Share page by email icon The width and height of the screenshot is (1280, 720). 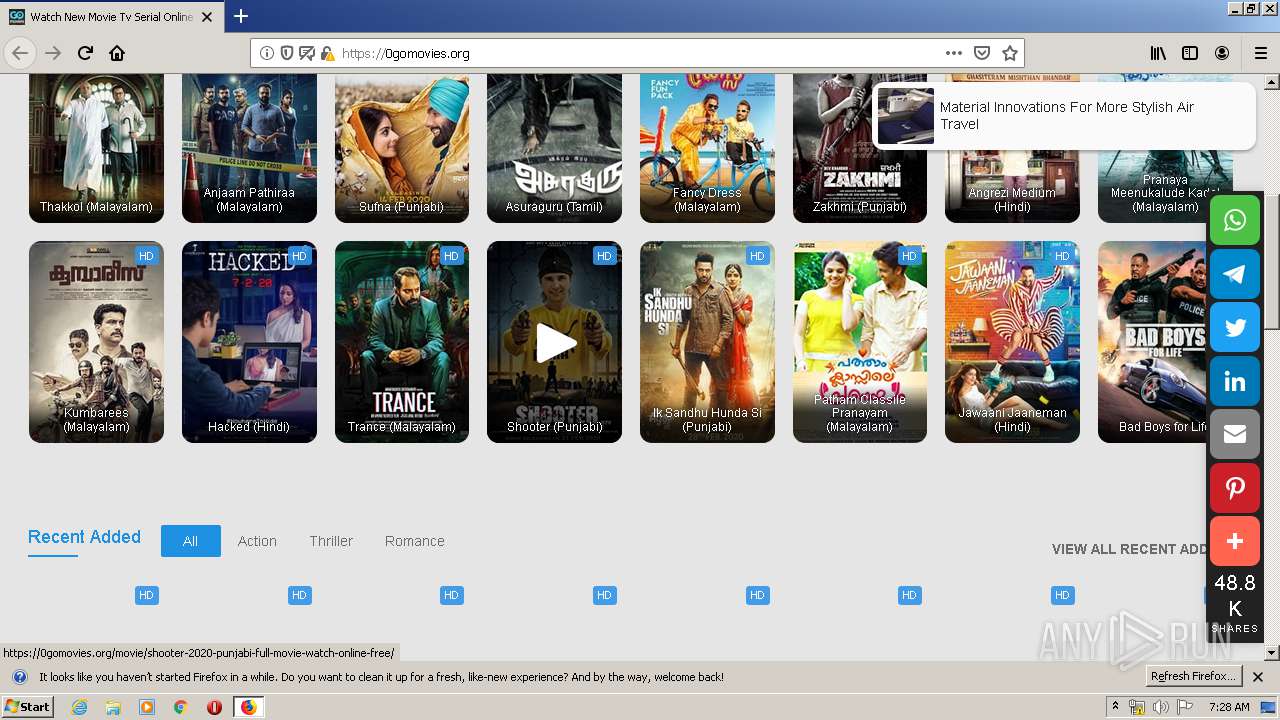pos(1235,434)
